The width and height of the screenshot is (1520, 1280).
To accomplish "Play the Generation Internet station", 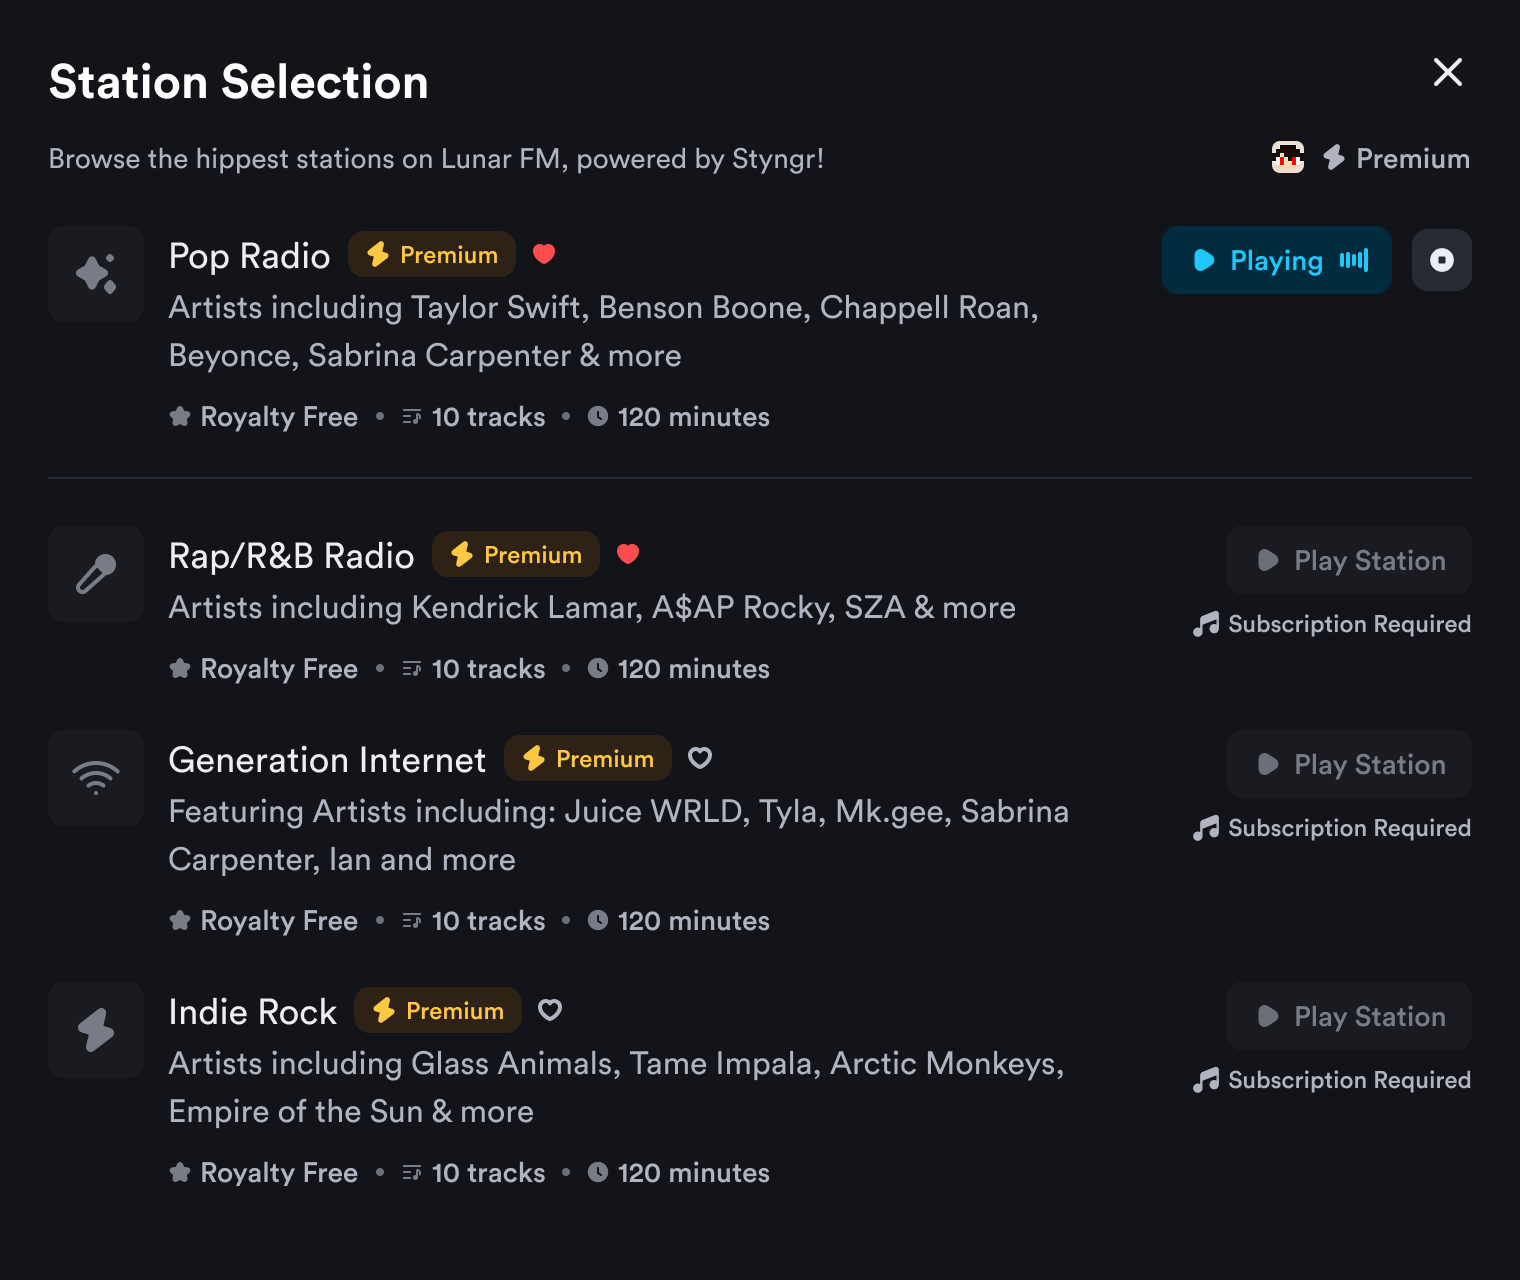I will coord(1348,764).
